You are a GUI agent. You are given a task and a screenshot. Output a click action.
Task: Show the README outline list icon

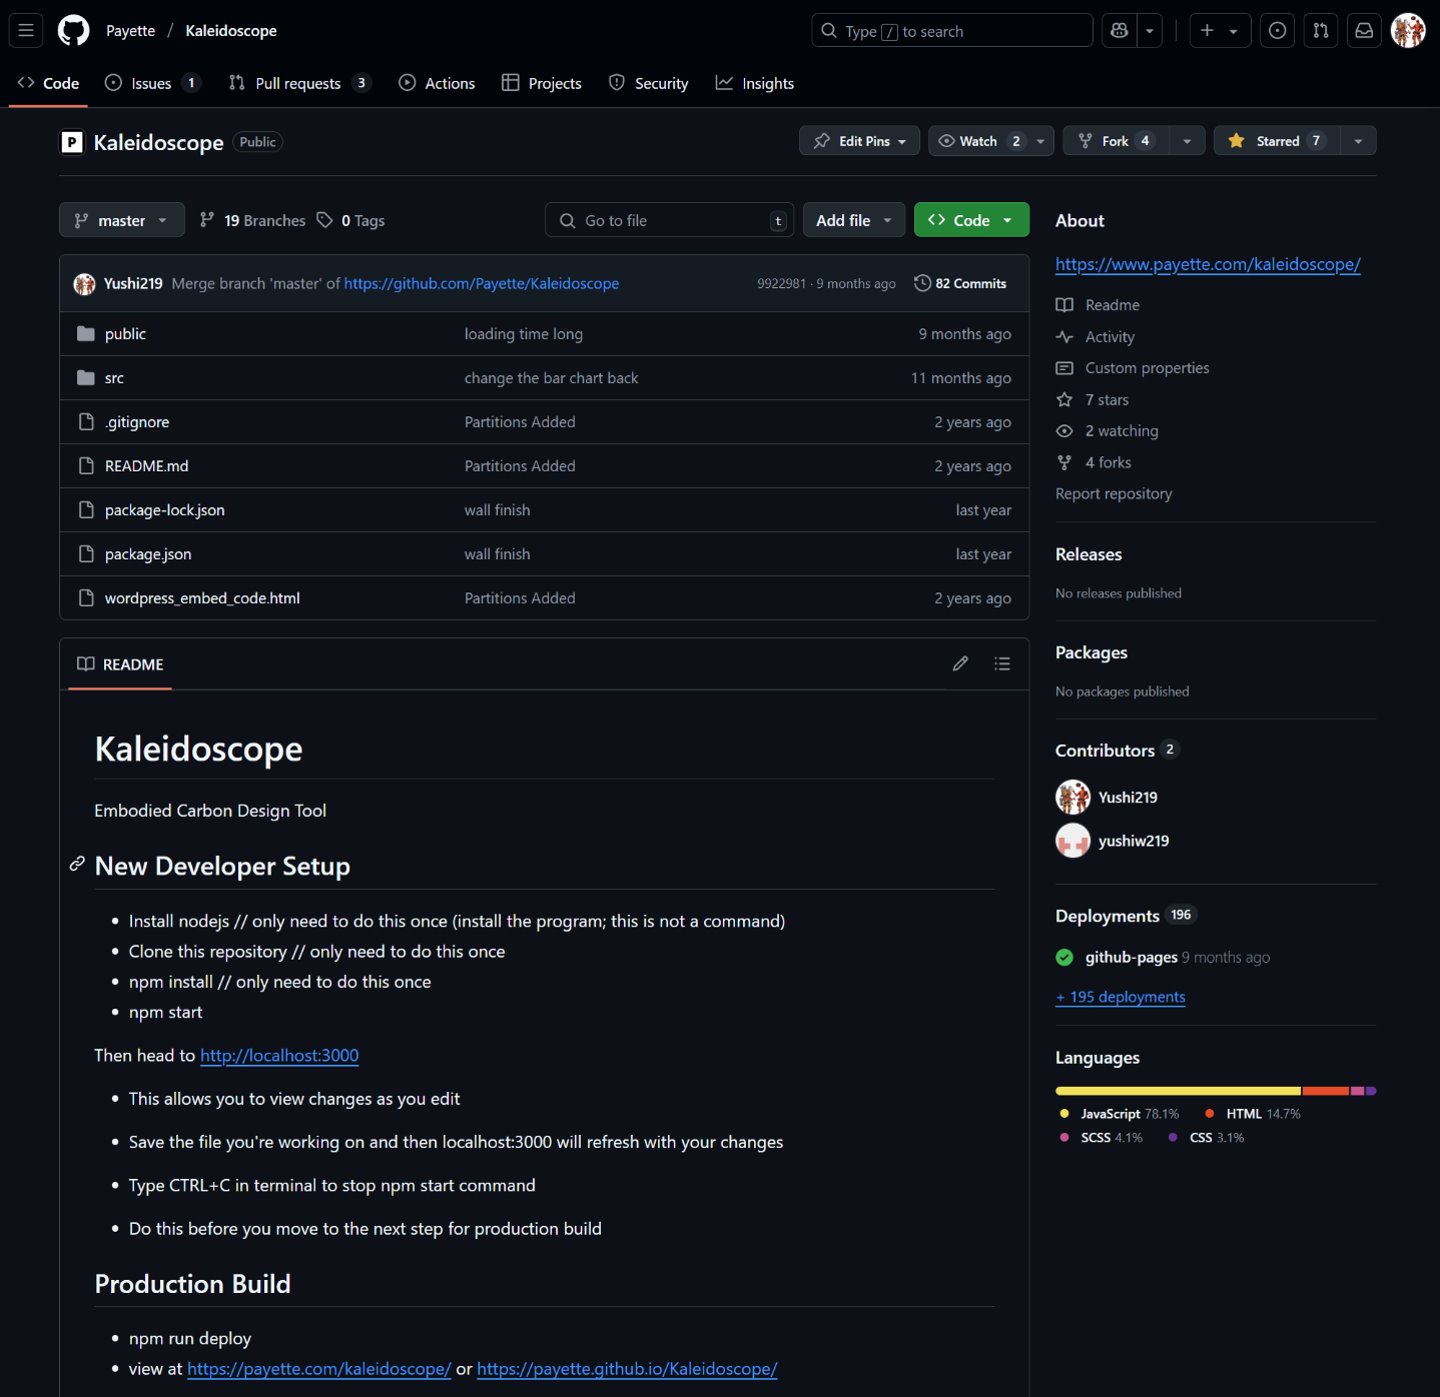[1002, 663]
